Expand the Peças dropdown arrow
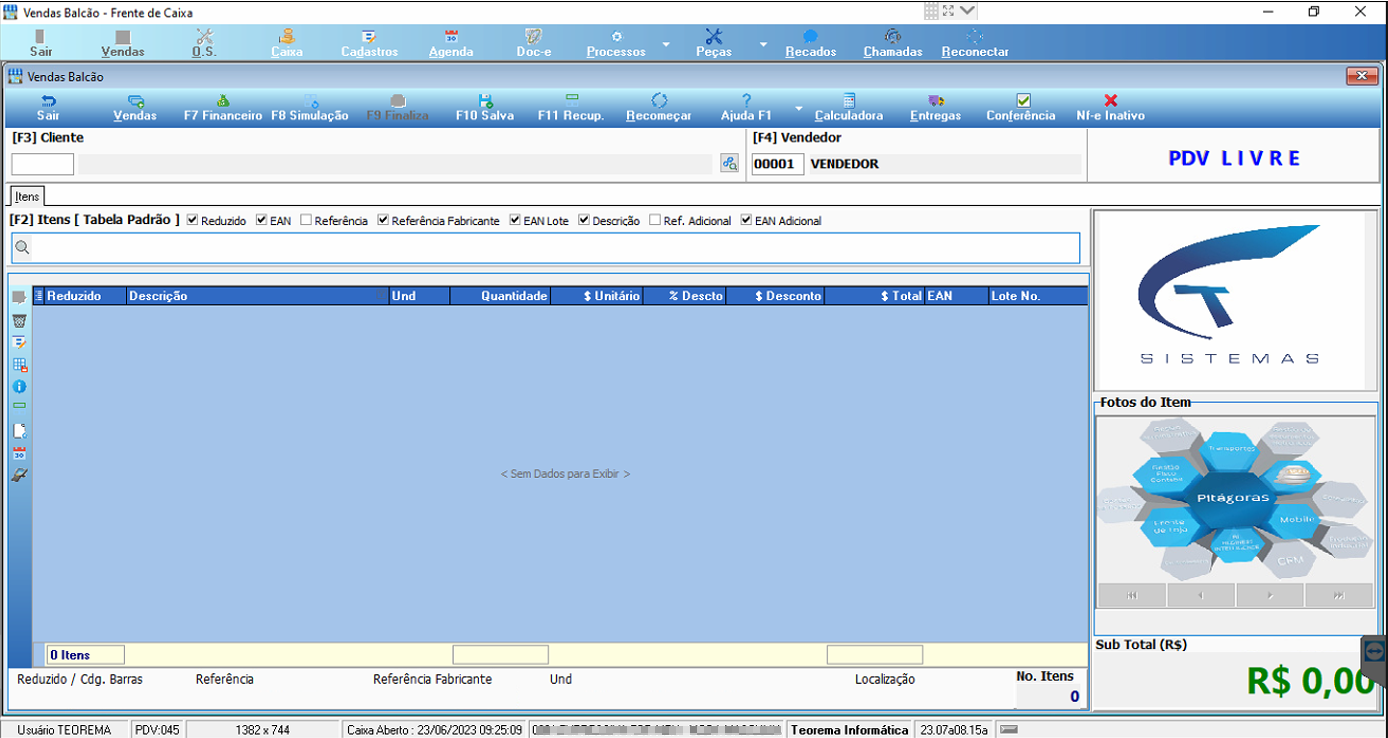Viewport: 1388px width, 738px height. pyautogui.click(x=763, y=44)
